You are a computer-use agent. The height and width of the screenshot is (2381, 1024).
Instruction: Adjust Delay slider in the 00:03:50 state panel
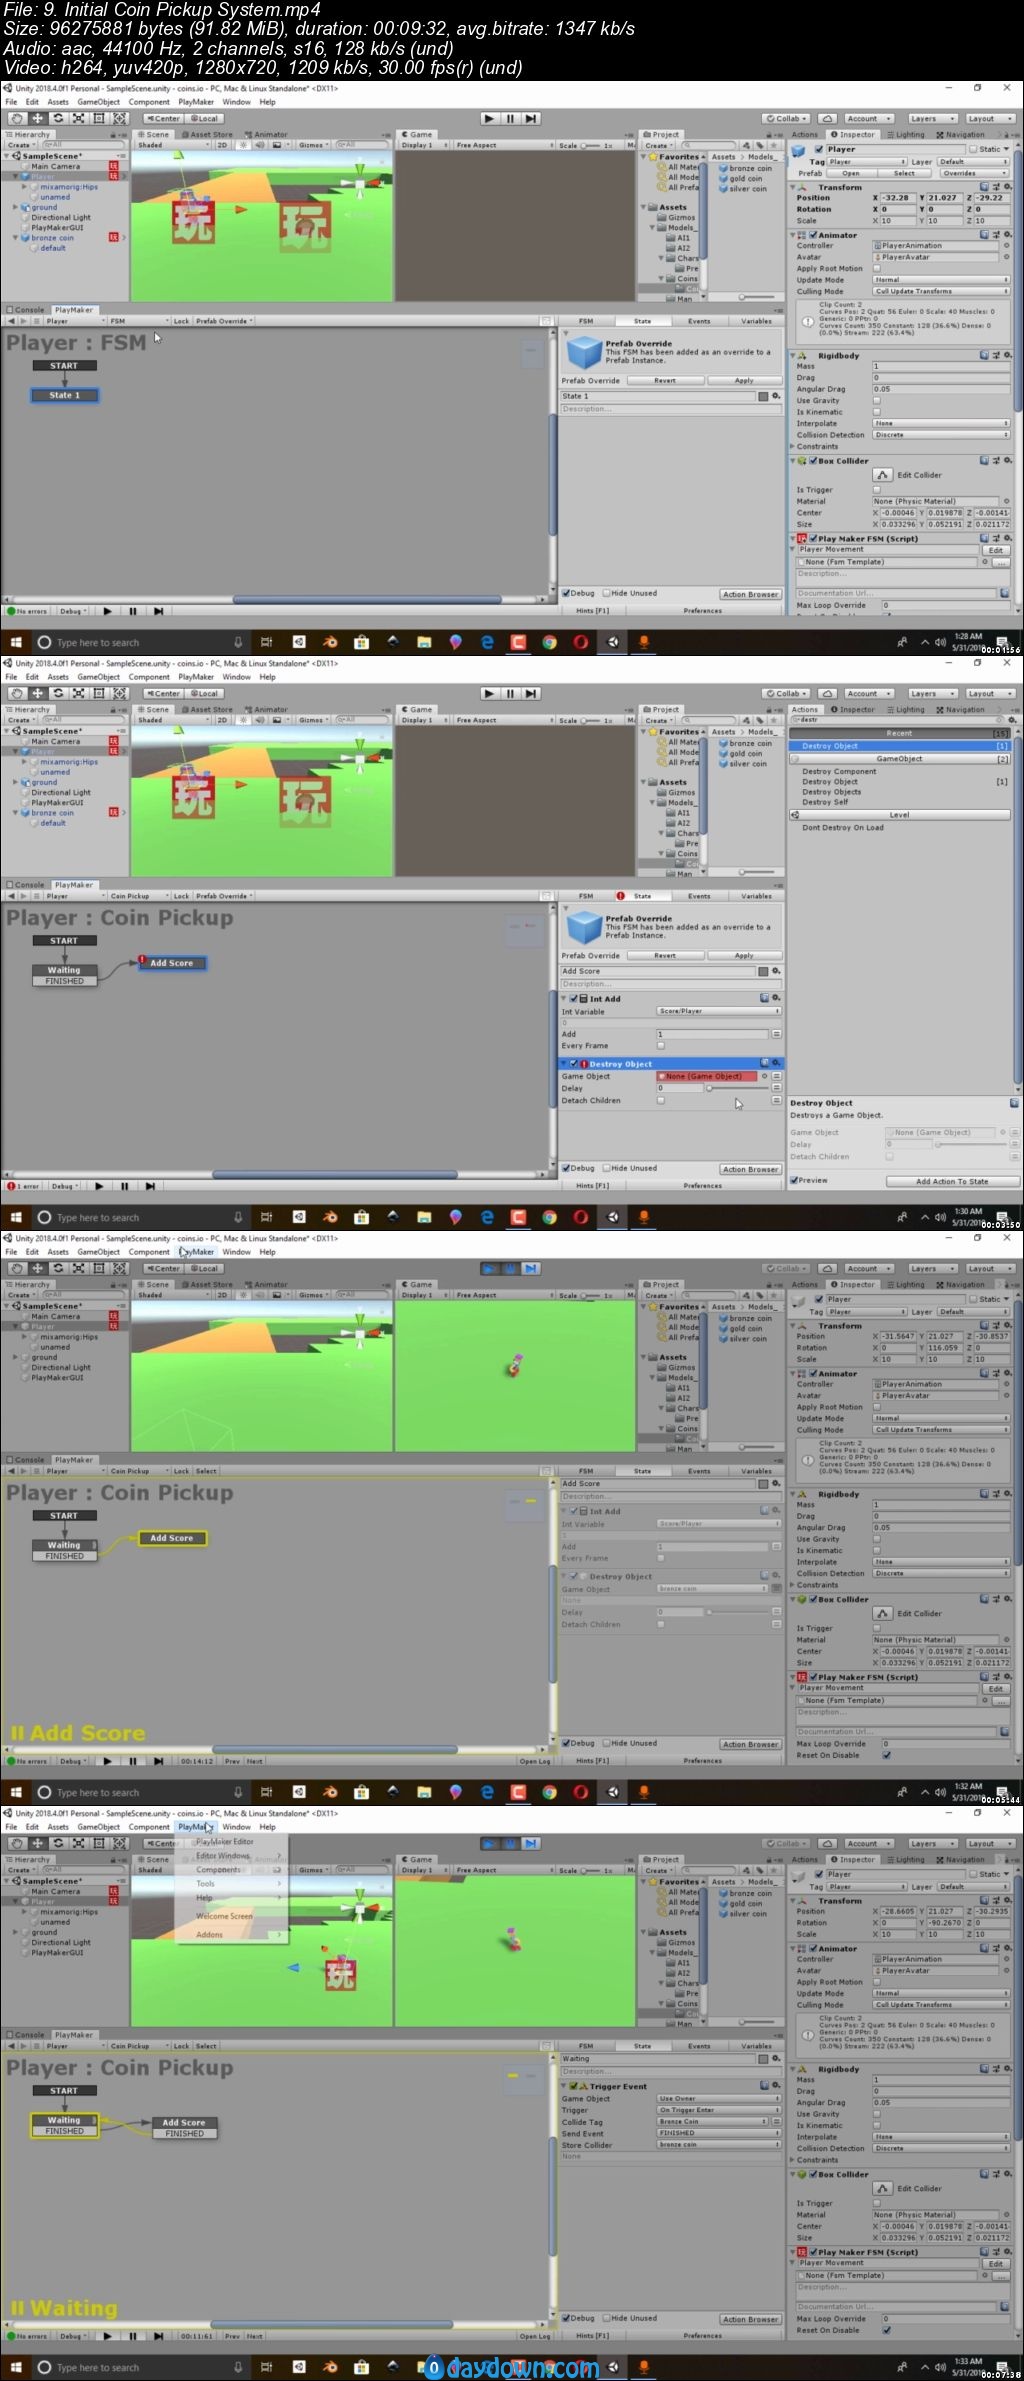pos(738,1088)
